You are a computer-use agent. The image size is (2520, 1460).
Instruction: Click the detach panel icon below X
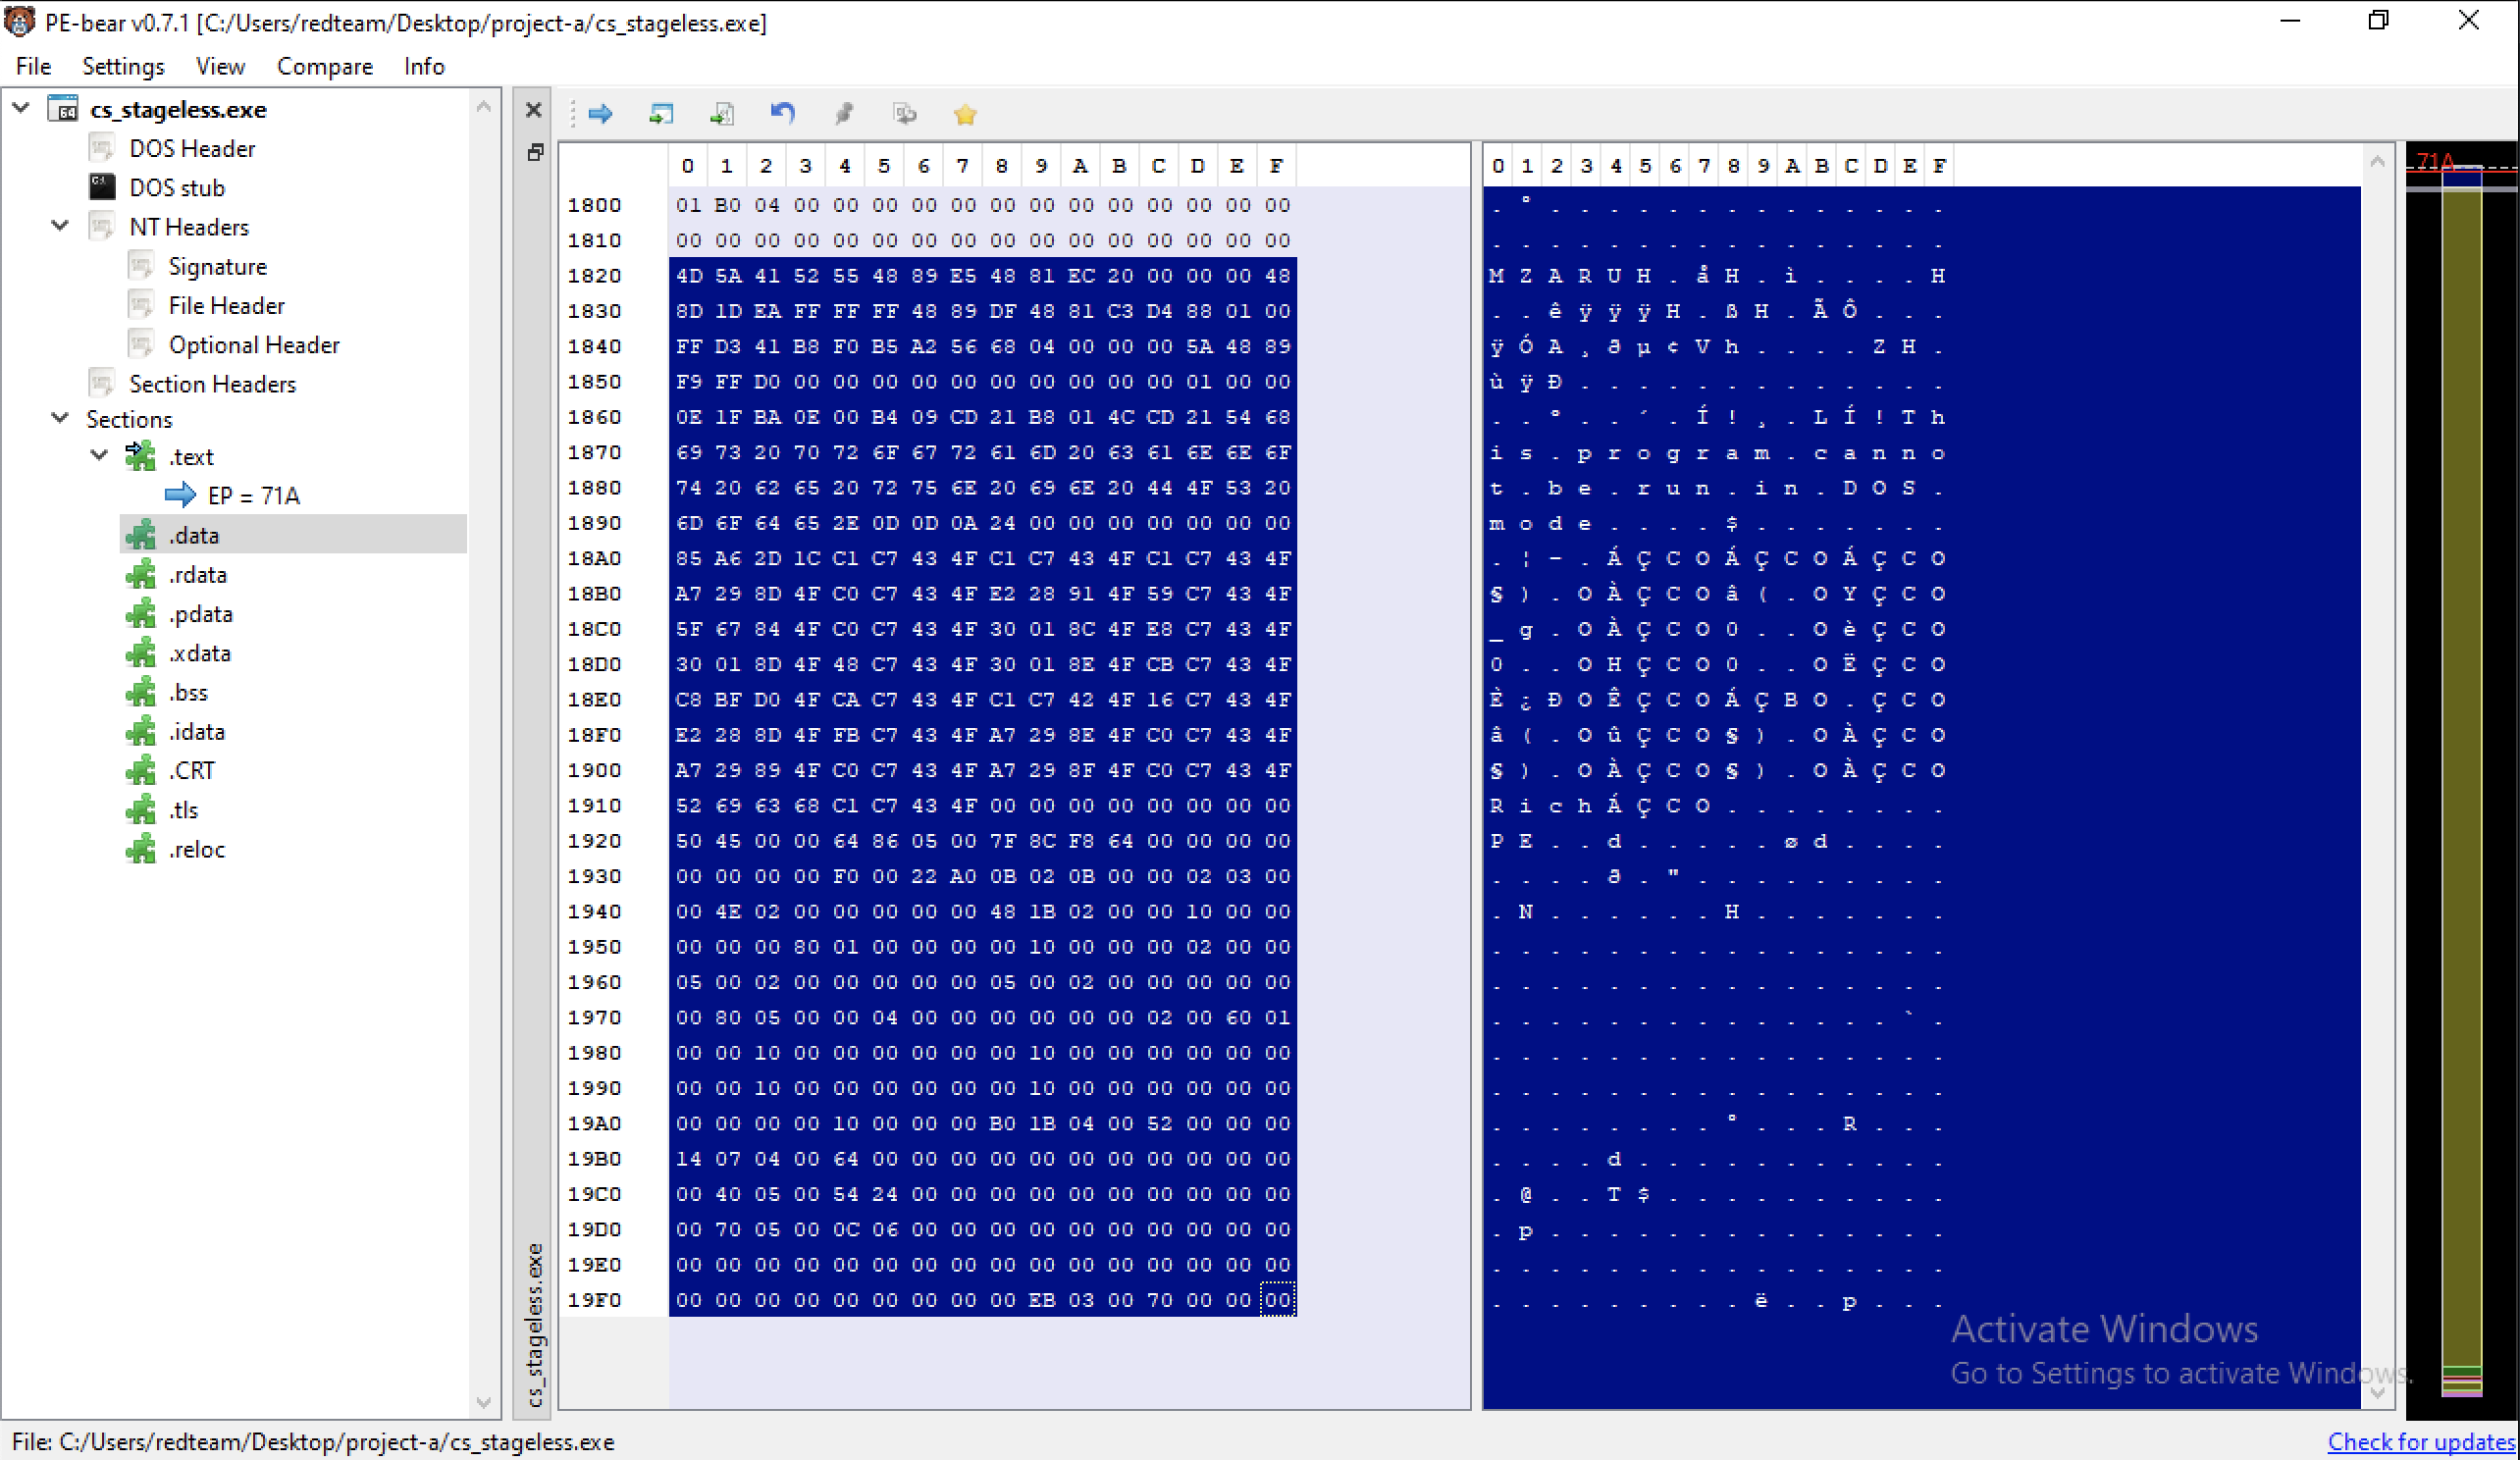(x=535, y=152)
